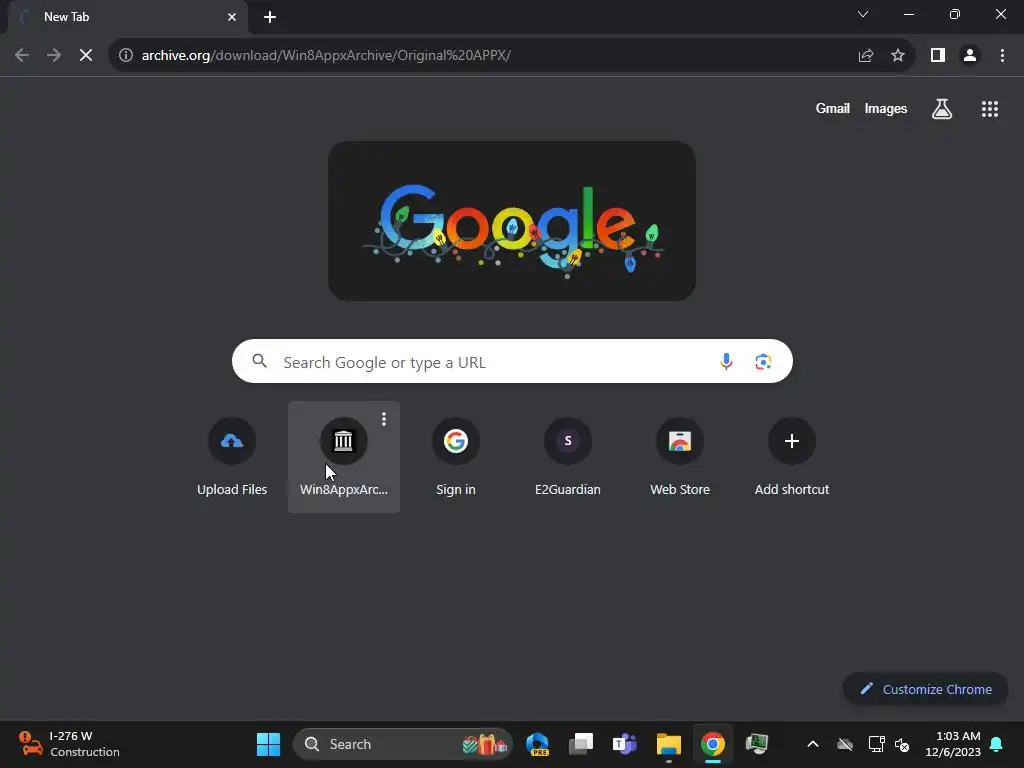
Task: Open the I-276 W Construction traffic widget
Action: [69, 744]
